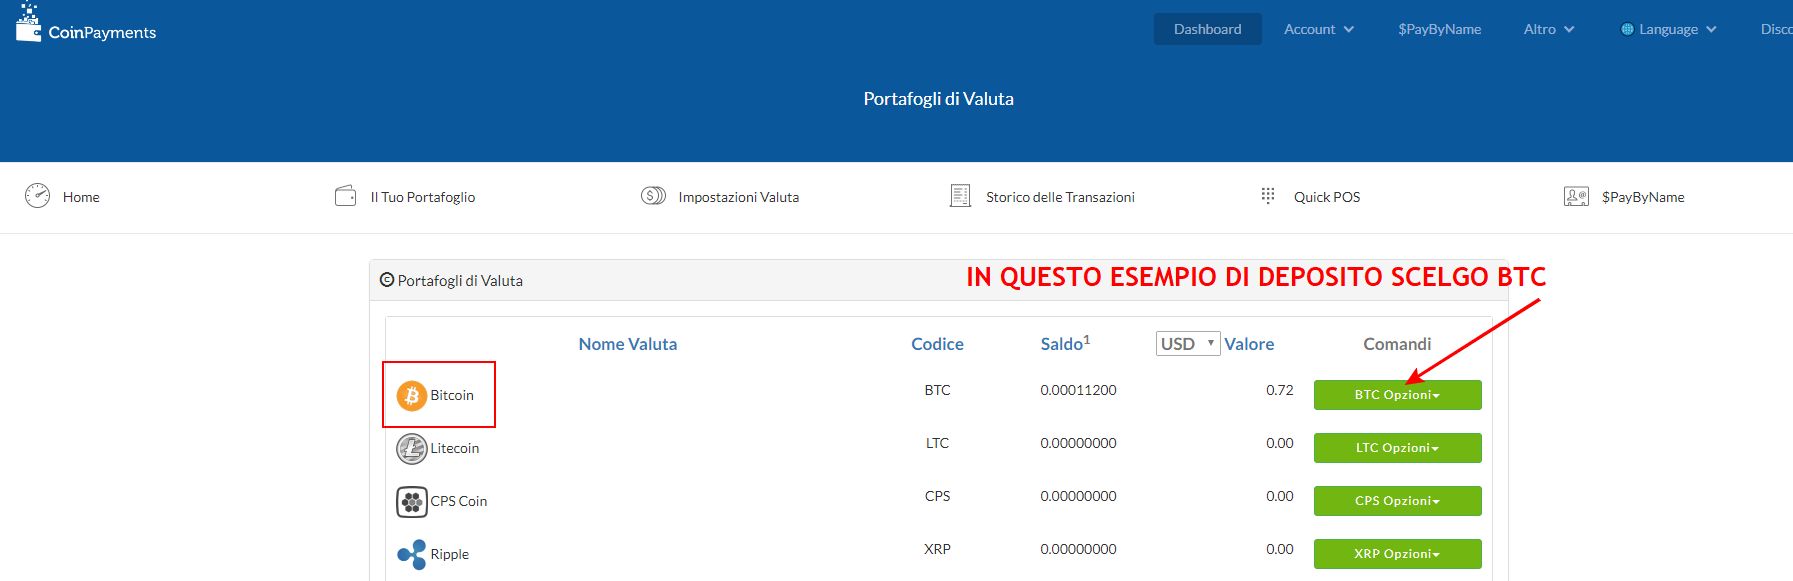Viewport: 1793px width, 581px height.
Task: Change the USD currency selector
Action: tap(1187, 344)
